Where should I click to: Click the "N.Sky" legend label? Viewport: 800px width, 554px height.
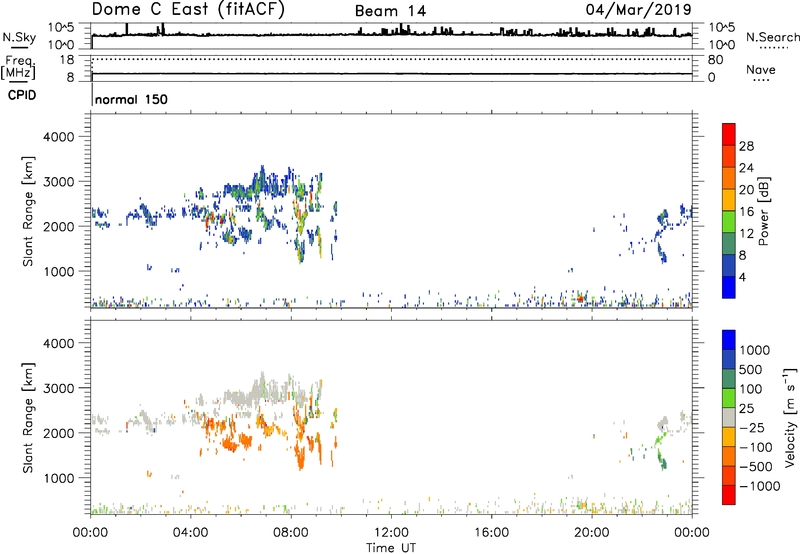pos(19,37)
